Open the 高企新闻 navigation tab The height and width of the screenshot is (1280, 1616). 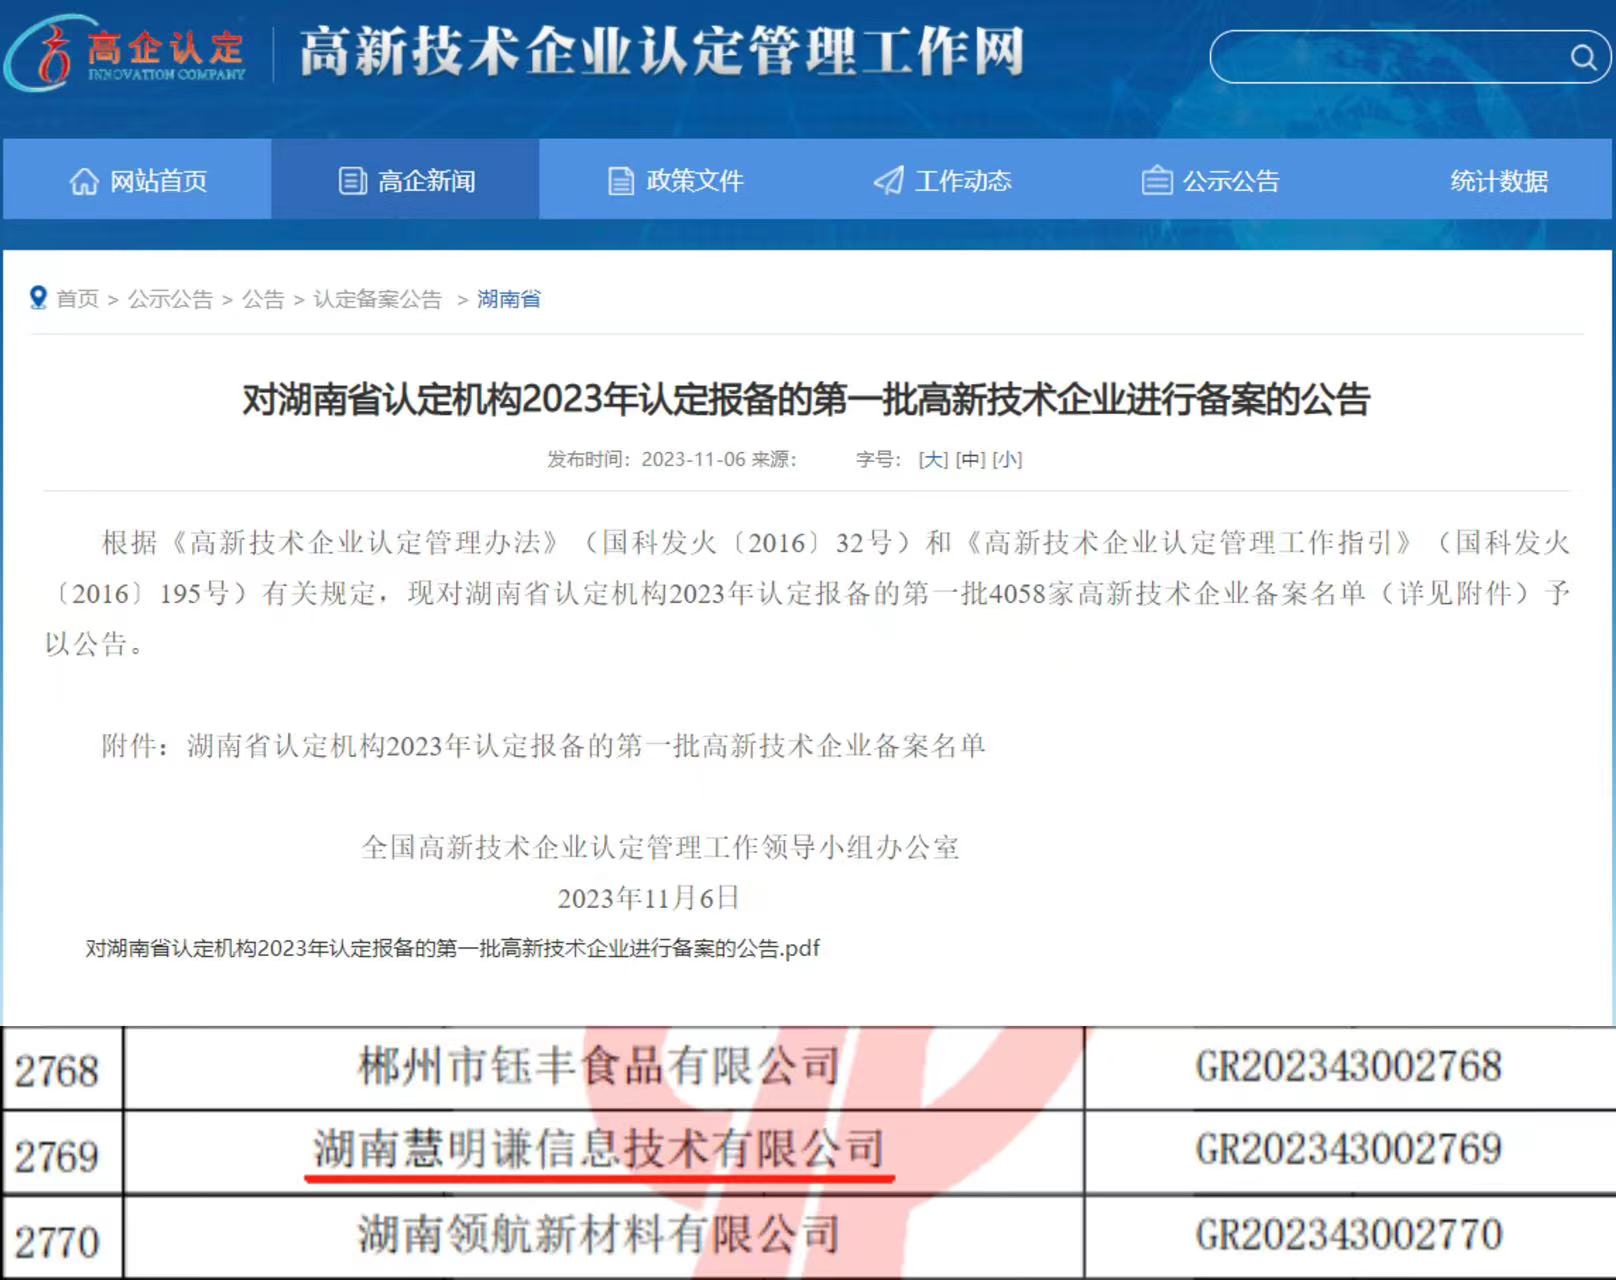coord(426,181)
